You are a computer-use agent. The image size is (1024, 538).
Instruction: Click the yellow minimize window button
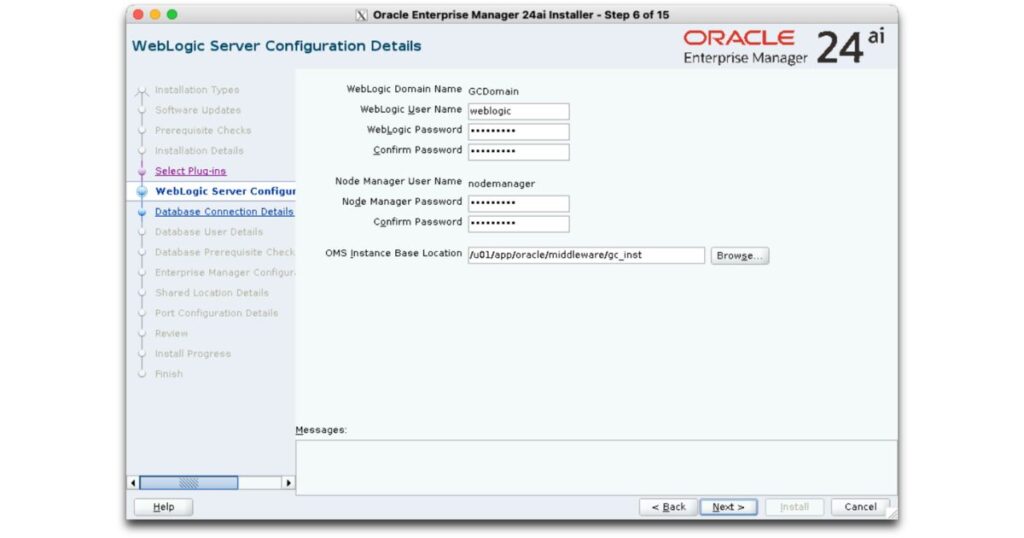[x=155, y=14]
